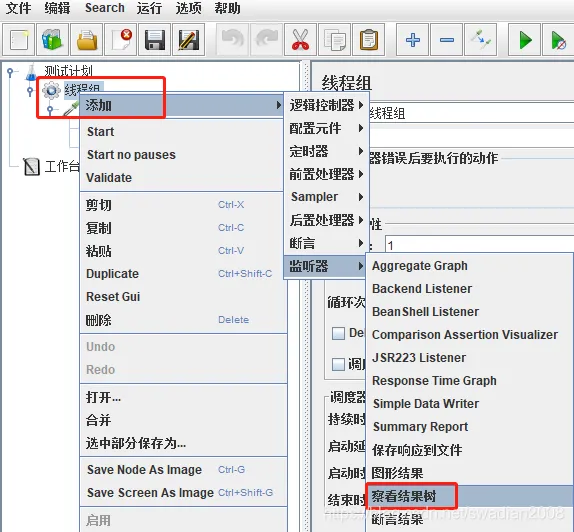Collapse the 测试计划 tree node handle
This screenshot has height=532, width=574.
10,71
